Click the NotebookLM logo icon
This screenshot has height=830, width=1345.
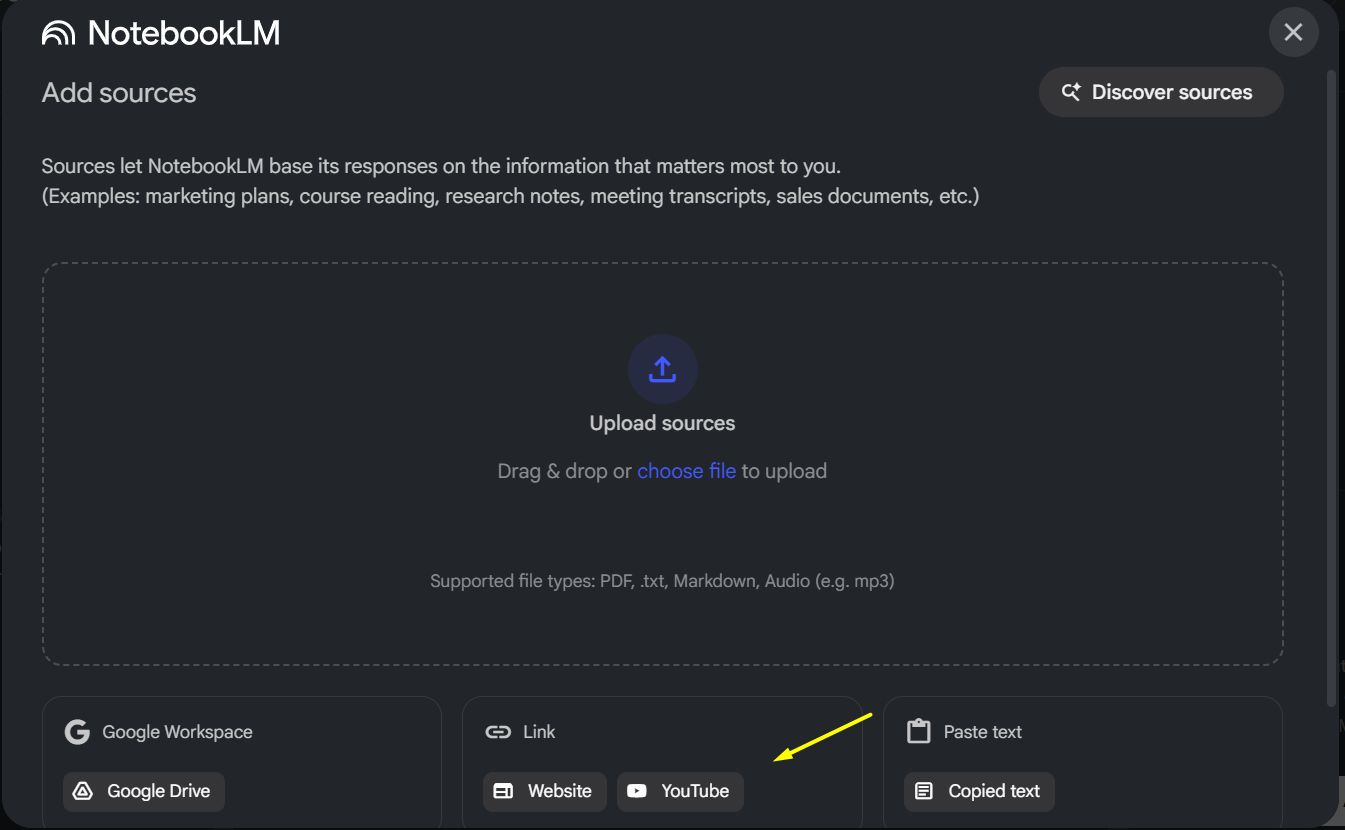(58, 33)
